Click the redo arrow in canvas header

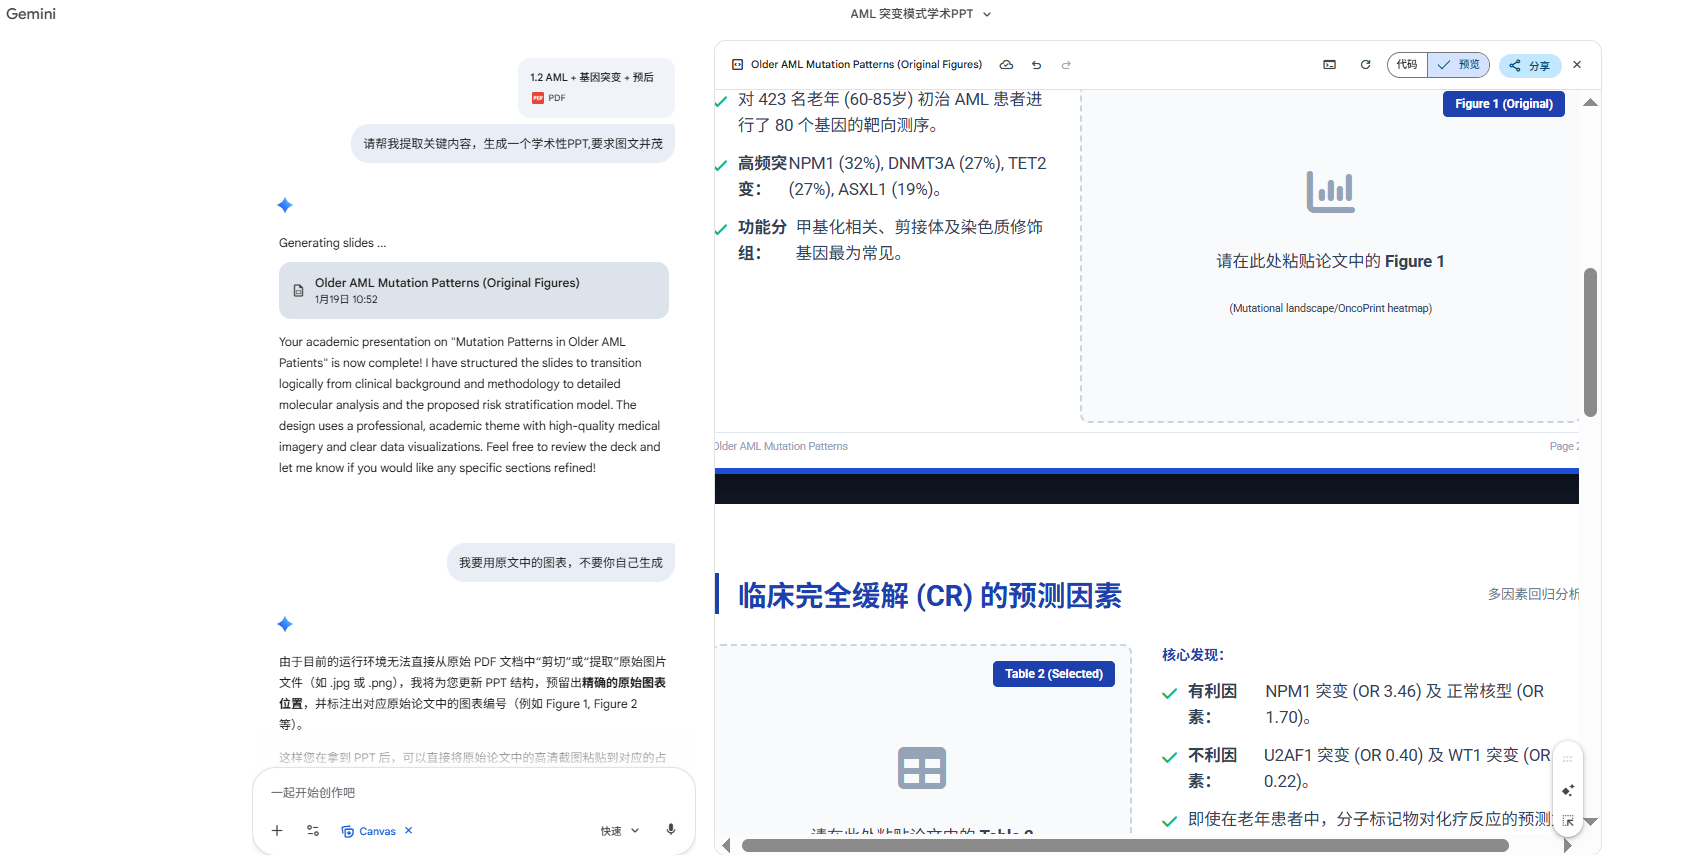[x=1066, y=65]
